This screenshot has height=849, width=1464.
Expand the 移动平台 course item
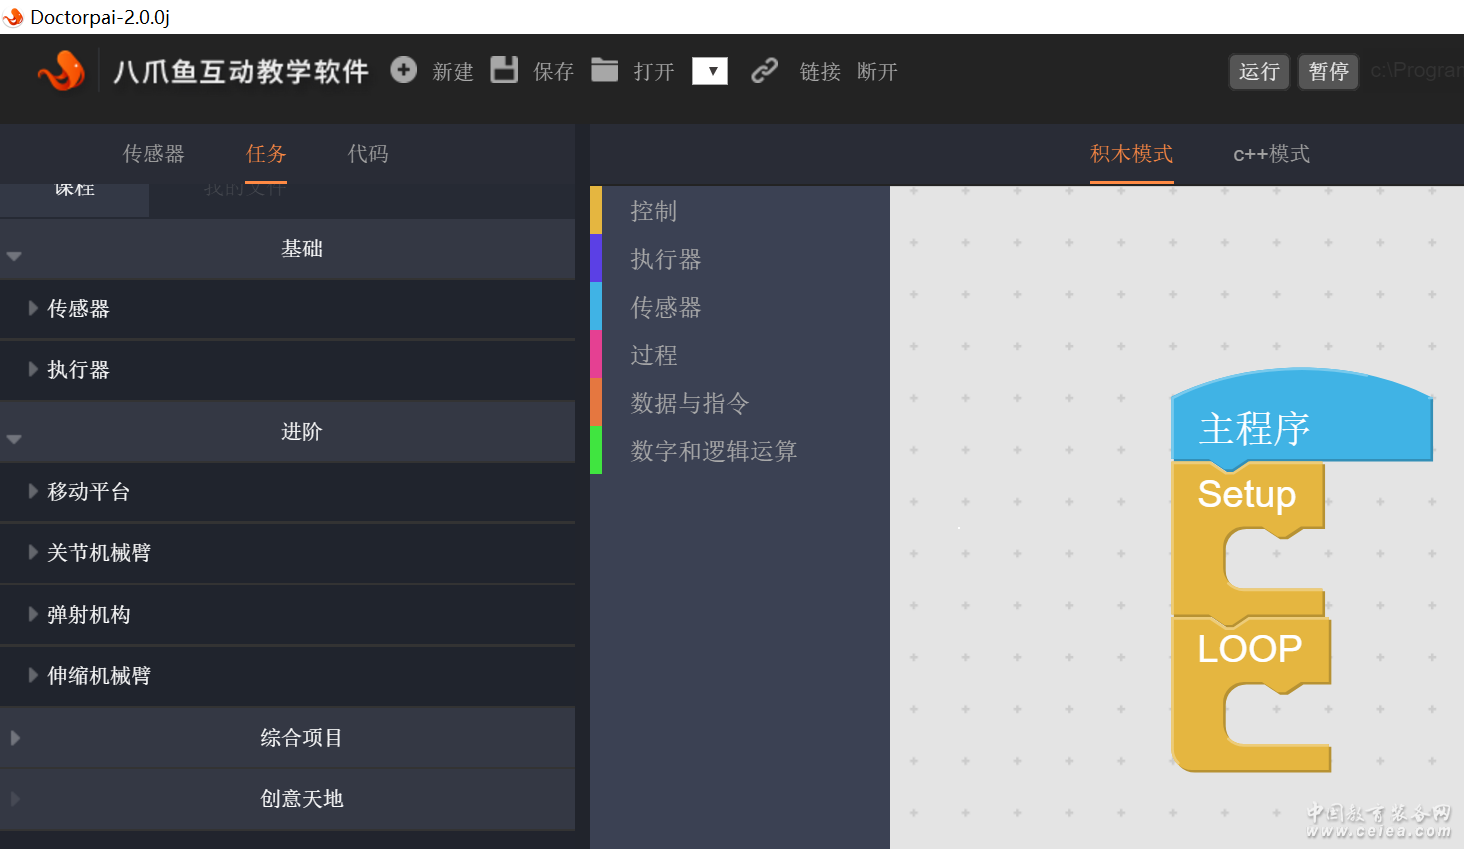pyautogui.click(x=88, y=492)
